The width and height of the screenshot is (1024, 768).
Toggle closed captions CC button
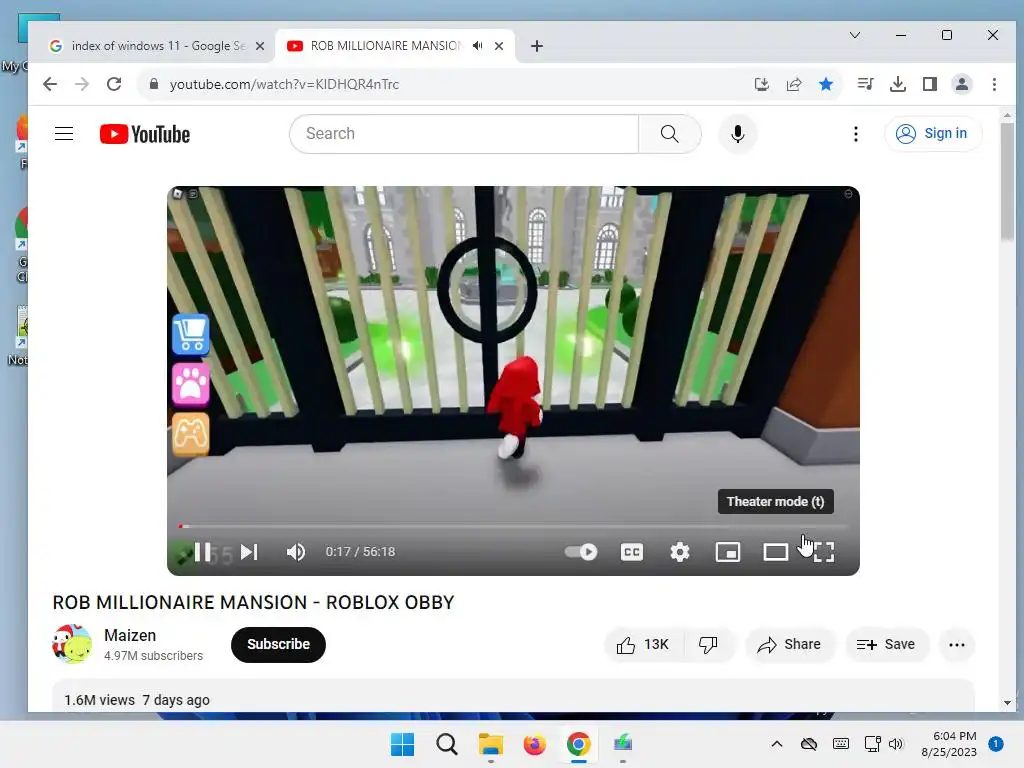(632, 552)
